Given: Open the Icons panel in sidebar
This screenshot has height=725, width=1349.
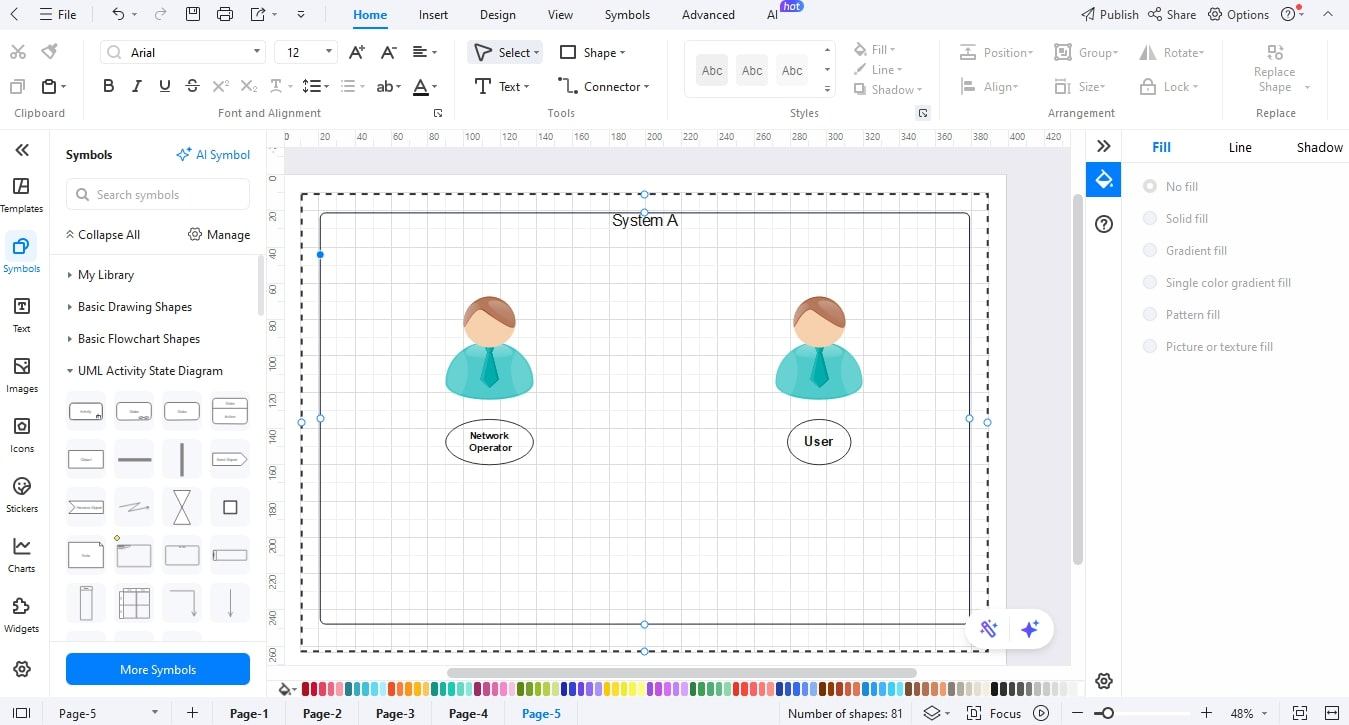Looking at the screenshot, I should (x=21, y=435).
